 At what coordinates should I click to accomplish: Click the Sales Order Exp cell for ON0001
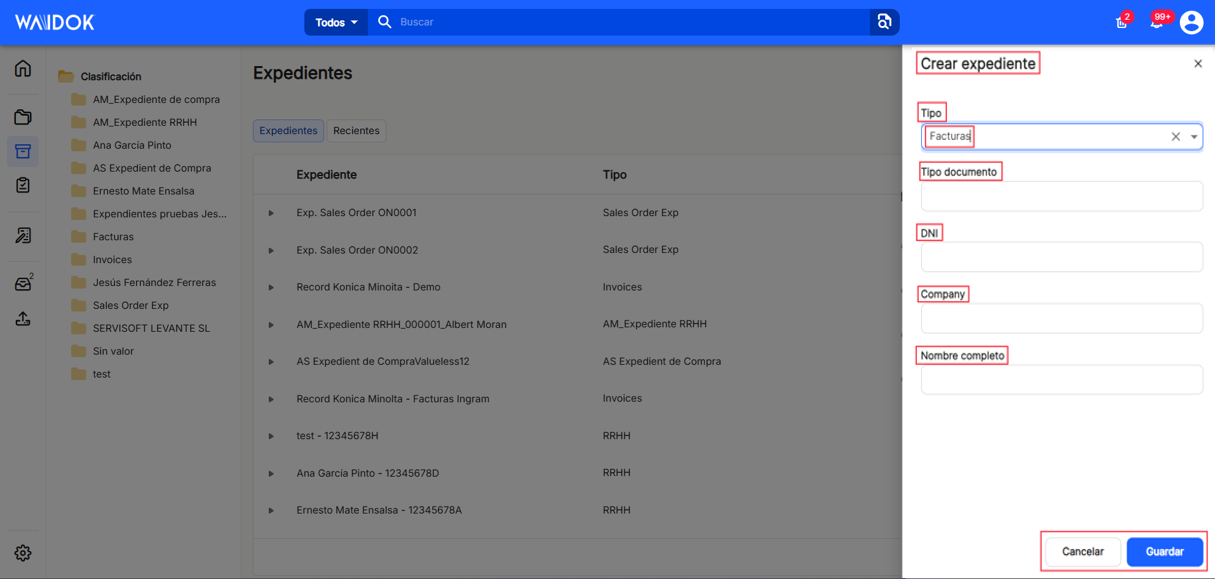click(x=641, y=213)
